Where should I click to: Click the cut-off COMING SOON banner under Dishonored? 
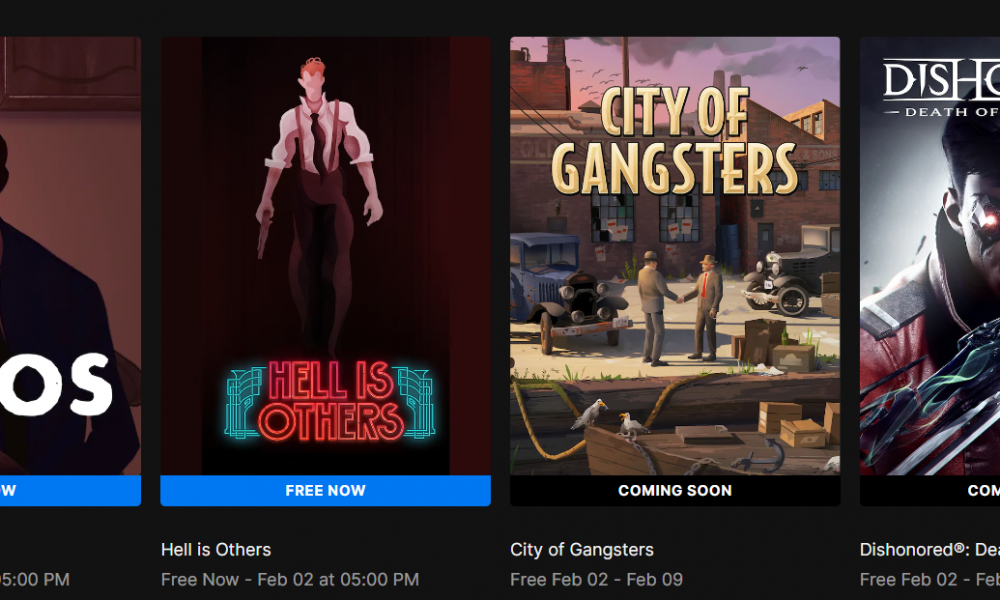[930, 490]
